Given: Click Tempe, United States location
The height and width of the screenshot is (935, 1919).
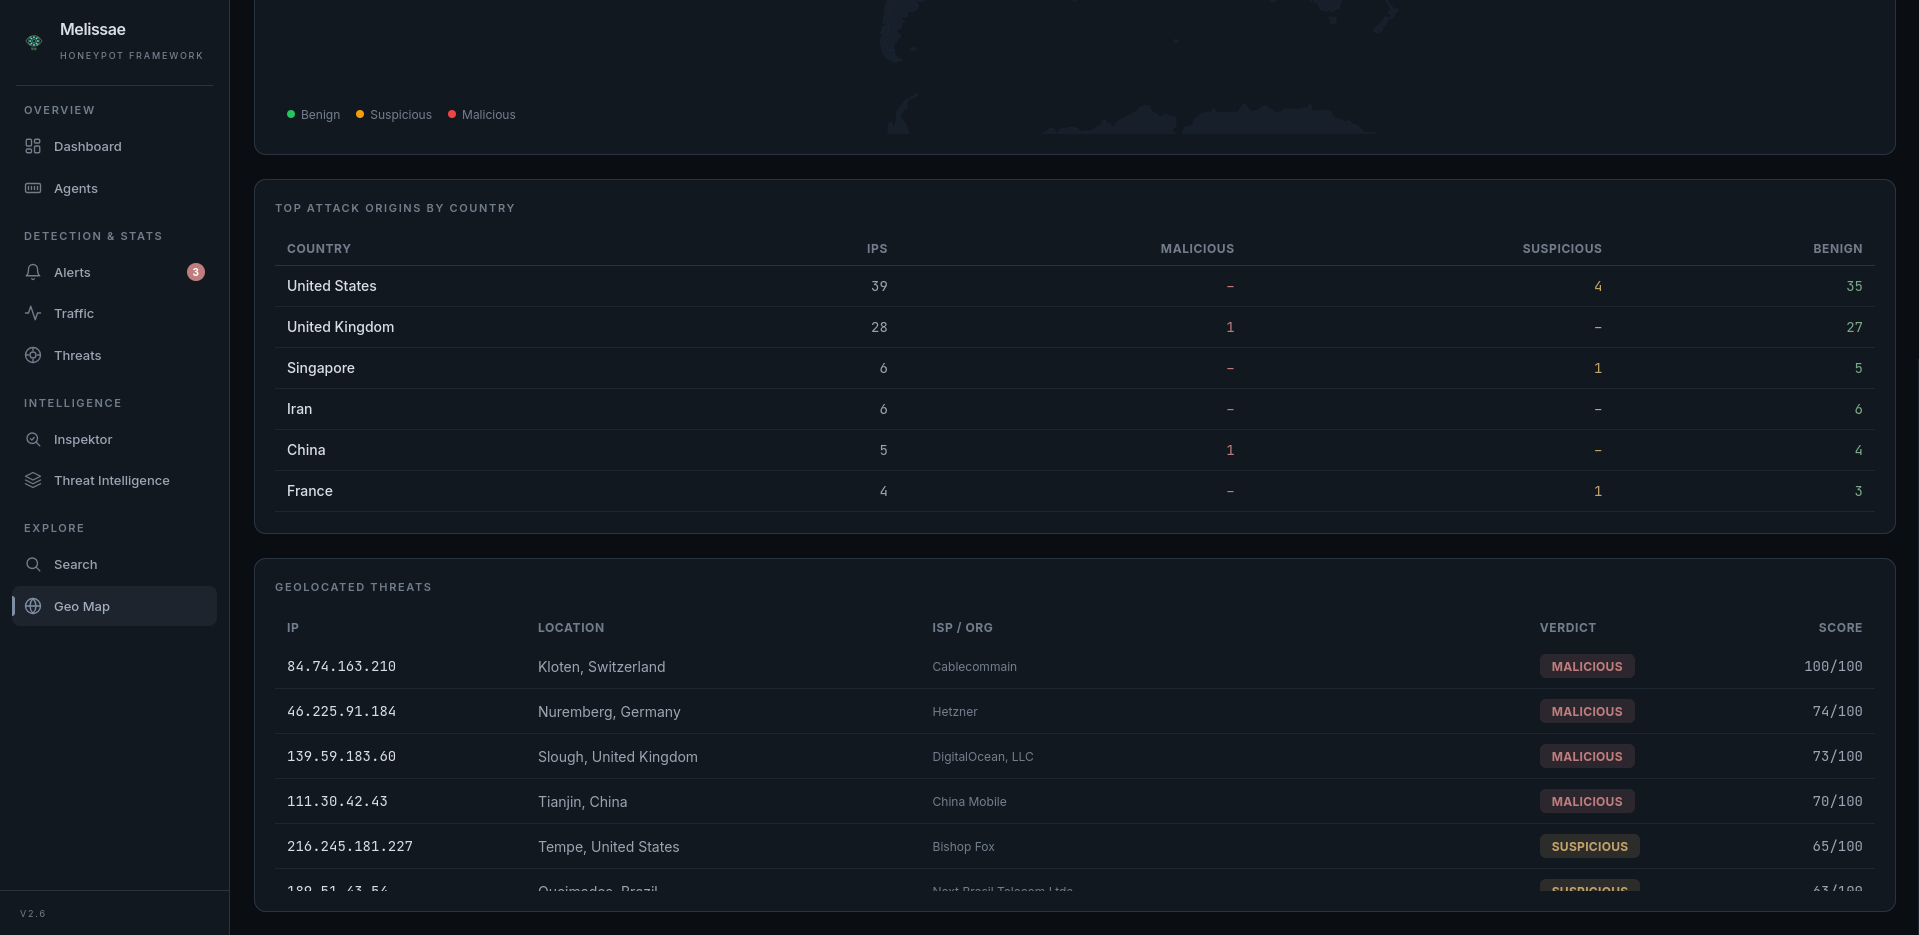Looking at the screenshot, I should (608, 847).
